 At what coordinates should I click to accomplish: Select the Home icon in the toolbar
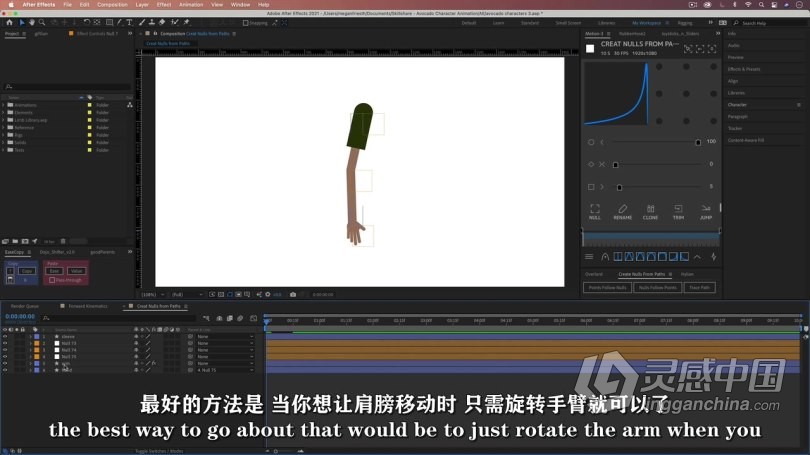tap(9, 23)
